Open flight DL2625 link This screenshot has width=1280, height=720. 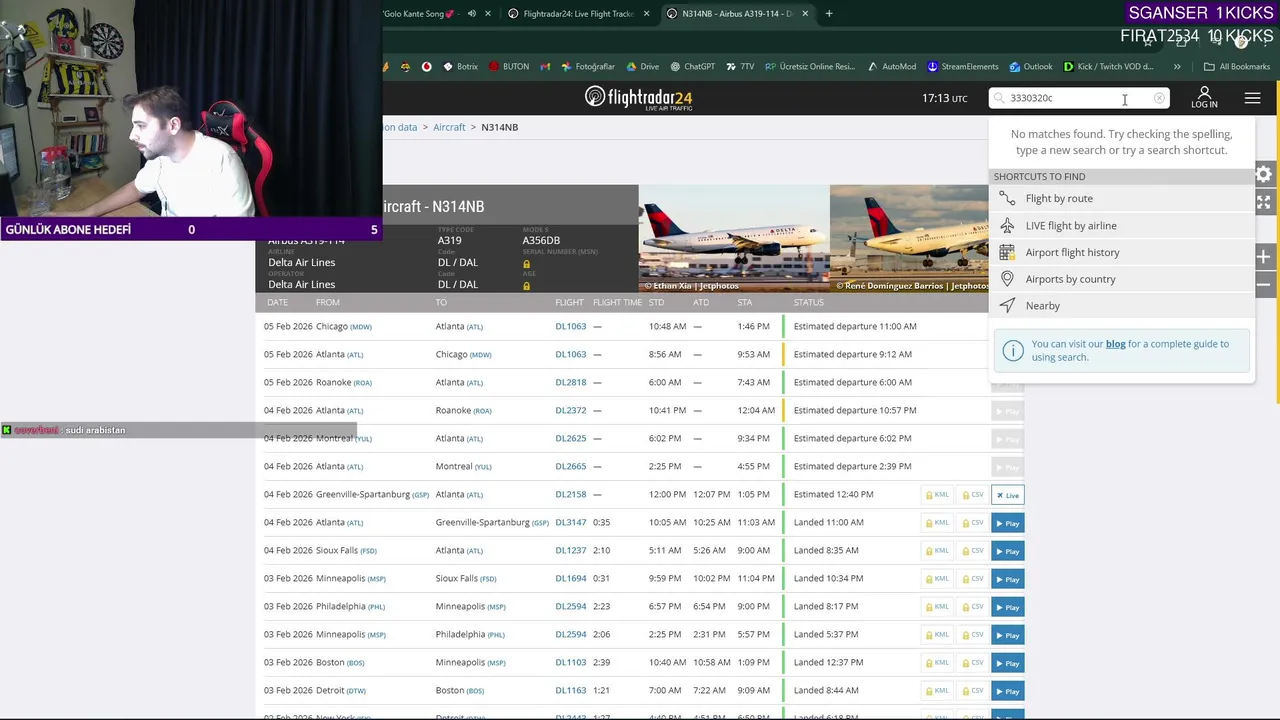(x=570, y=438)
